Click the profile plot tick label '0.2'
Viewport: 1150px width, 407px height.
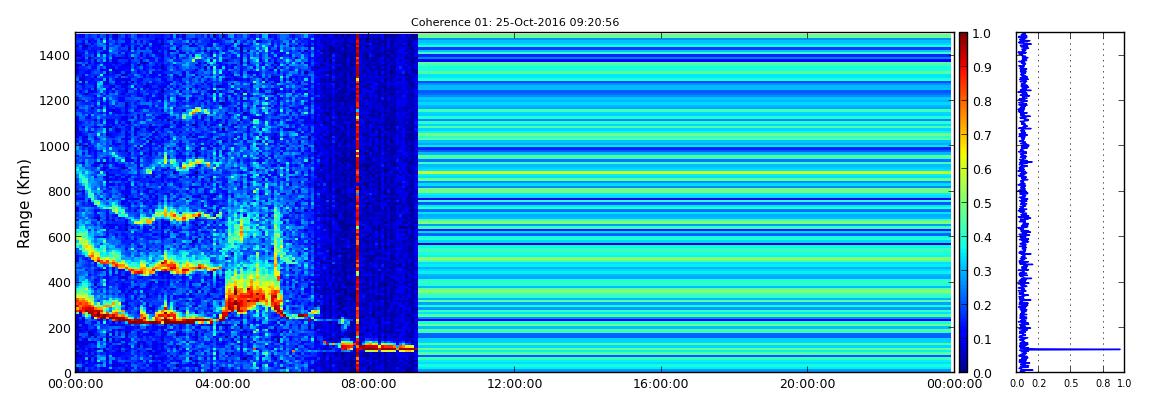[x=1039, y=384]
